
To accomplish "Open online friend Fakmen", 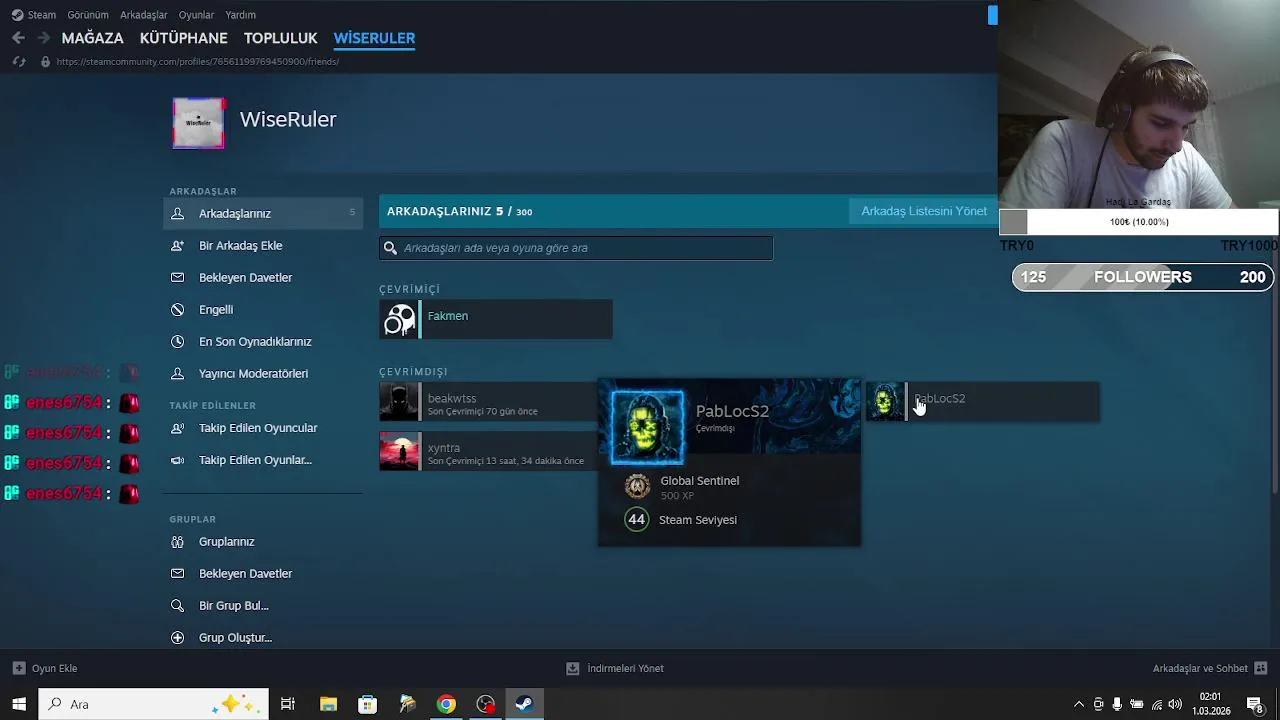I will pyautogui.click(x=496, y=320).
